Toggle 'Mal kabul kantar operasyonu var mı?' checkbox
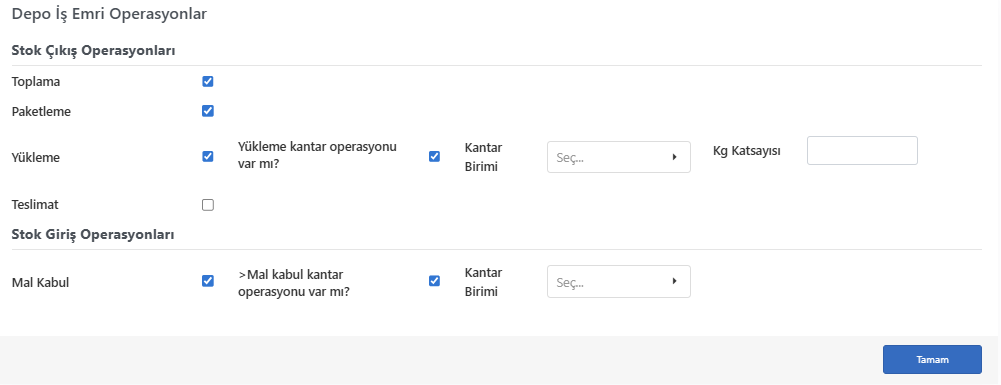Viewport: 1001px width, 385px height. point(434,281)
